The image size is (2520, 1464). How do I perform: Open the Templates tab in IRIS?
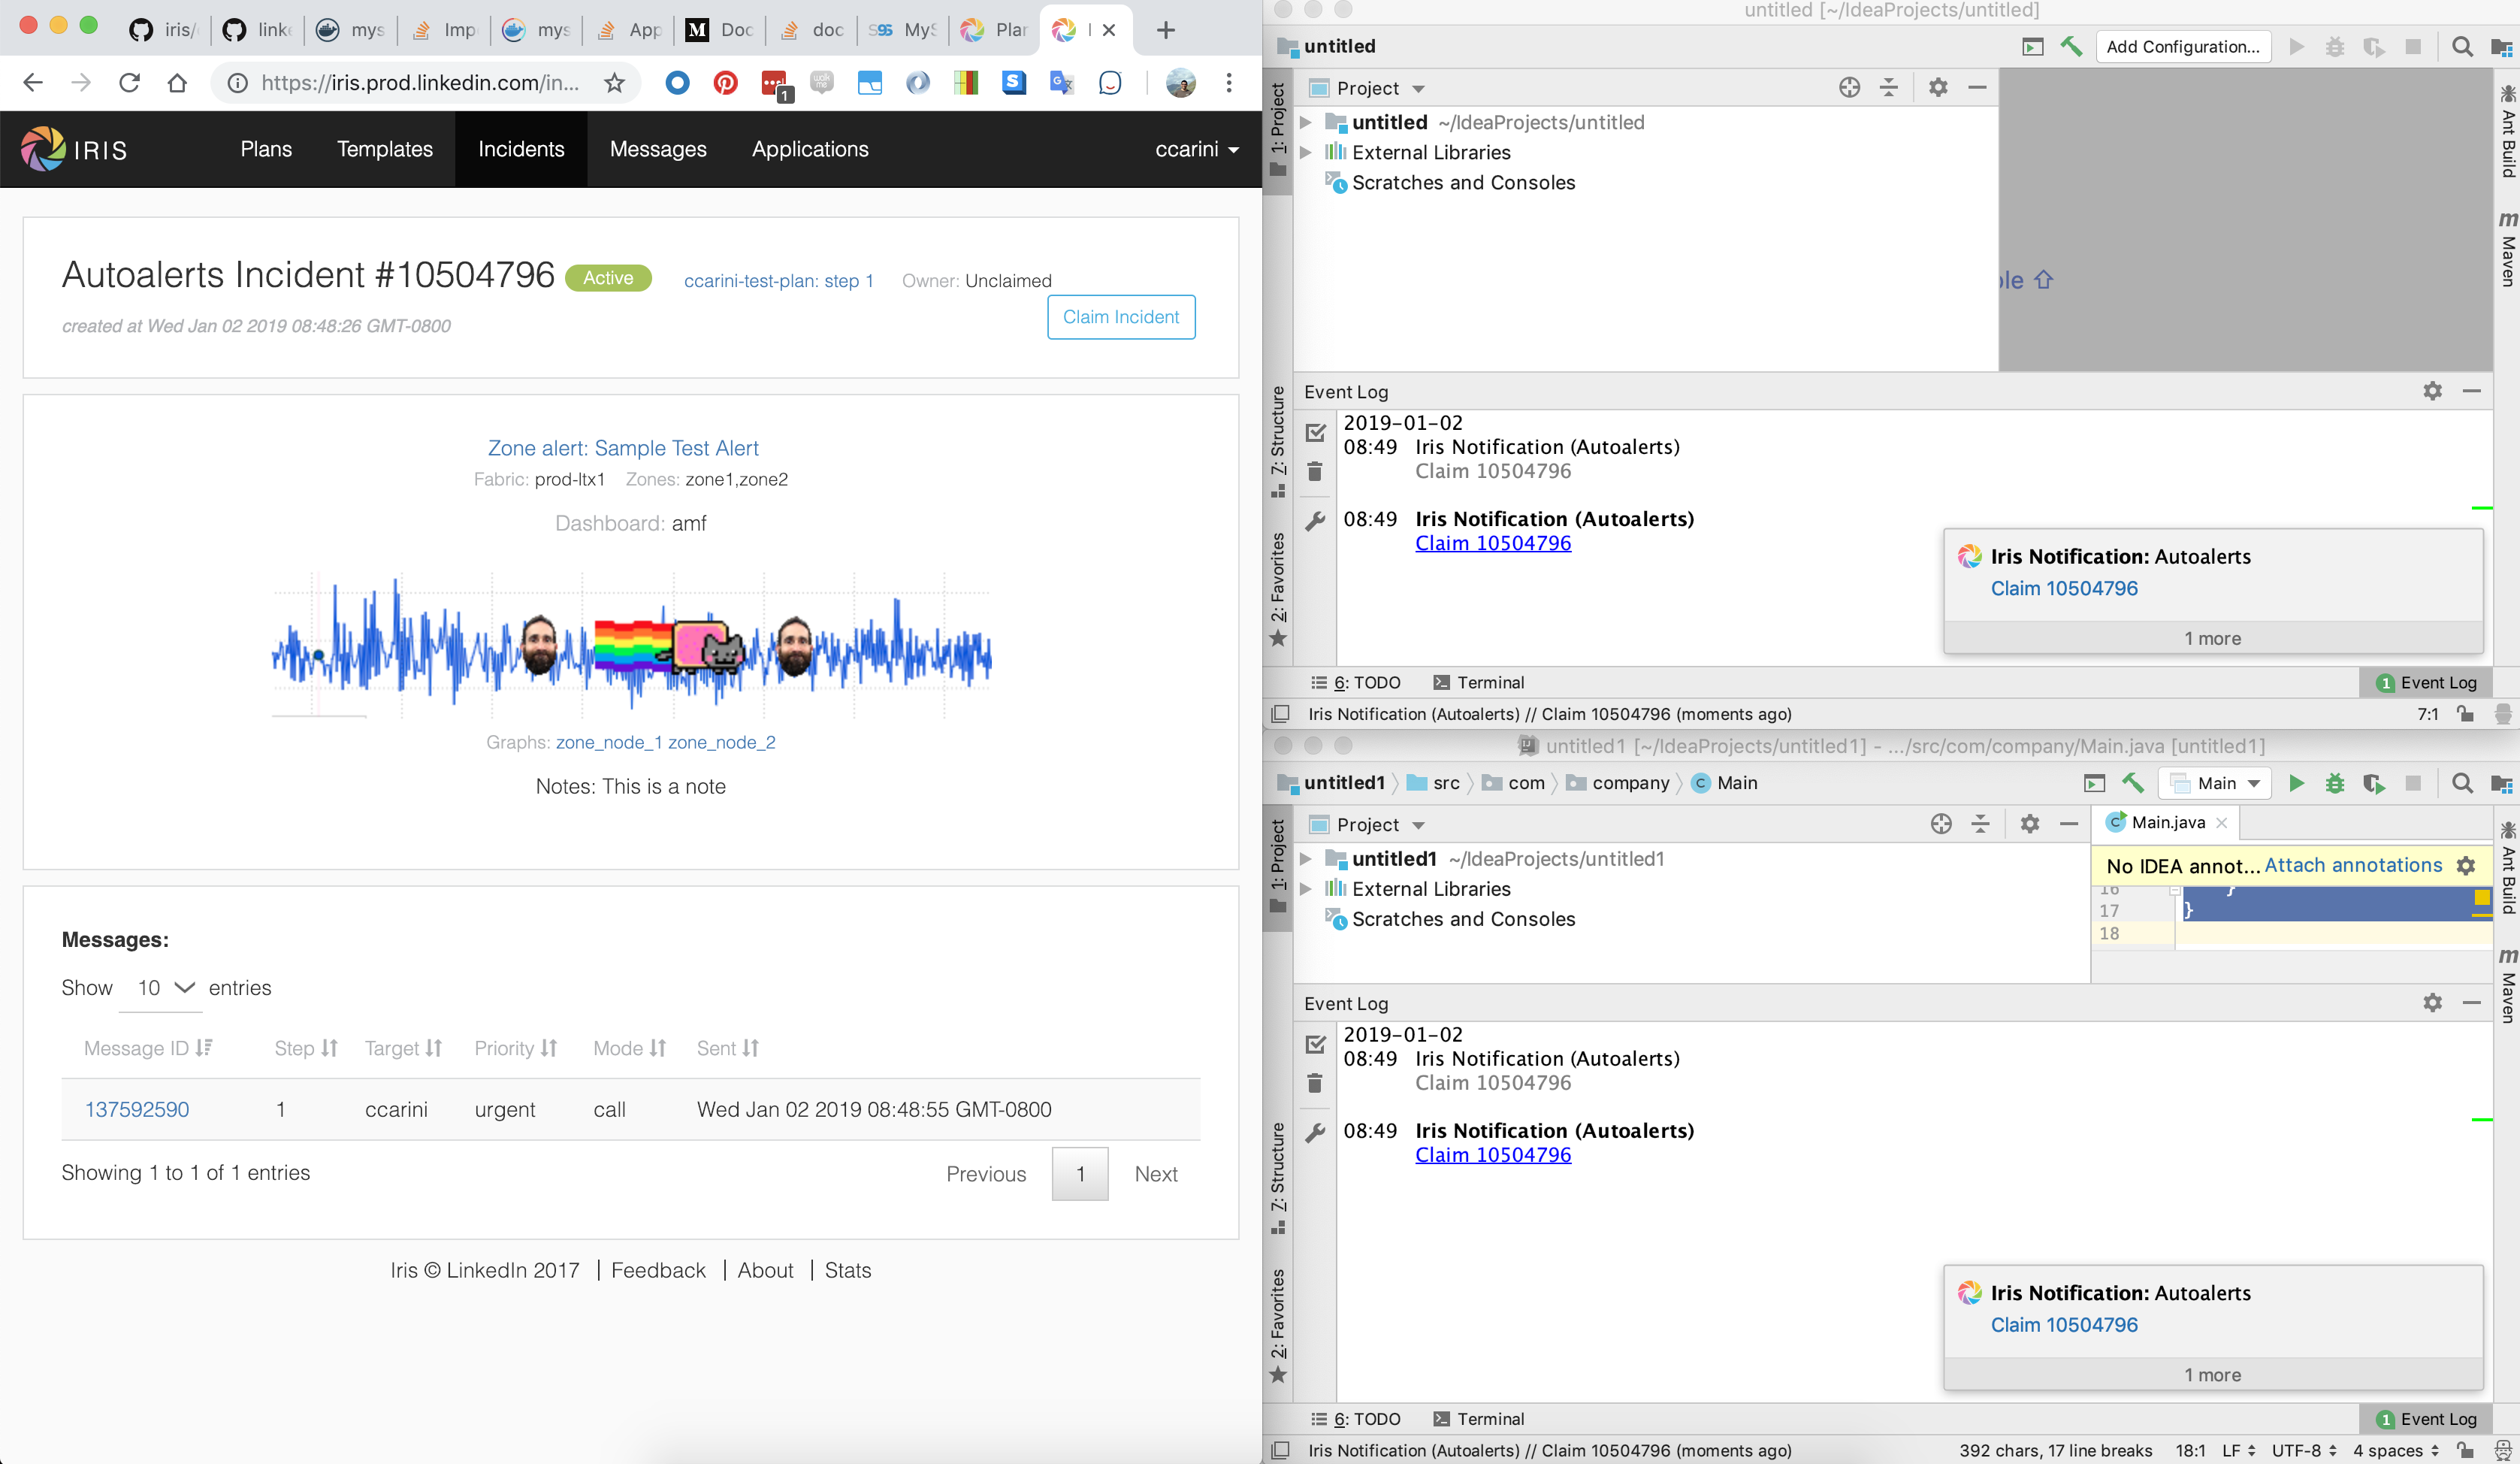(385, 149)
